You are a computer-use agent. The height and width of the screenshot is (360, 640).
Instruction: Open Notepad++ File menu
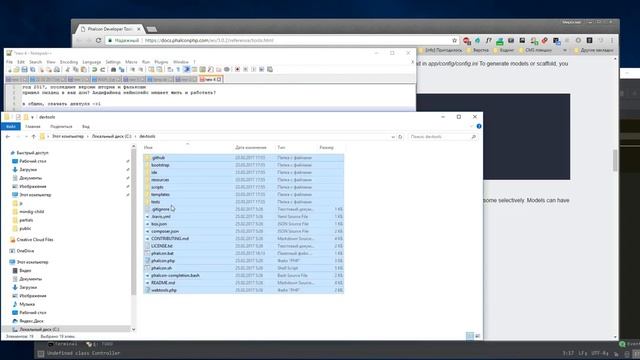9,62
